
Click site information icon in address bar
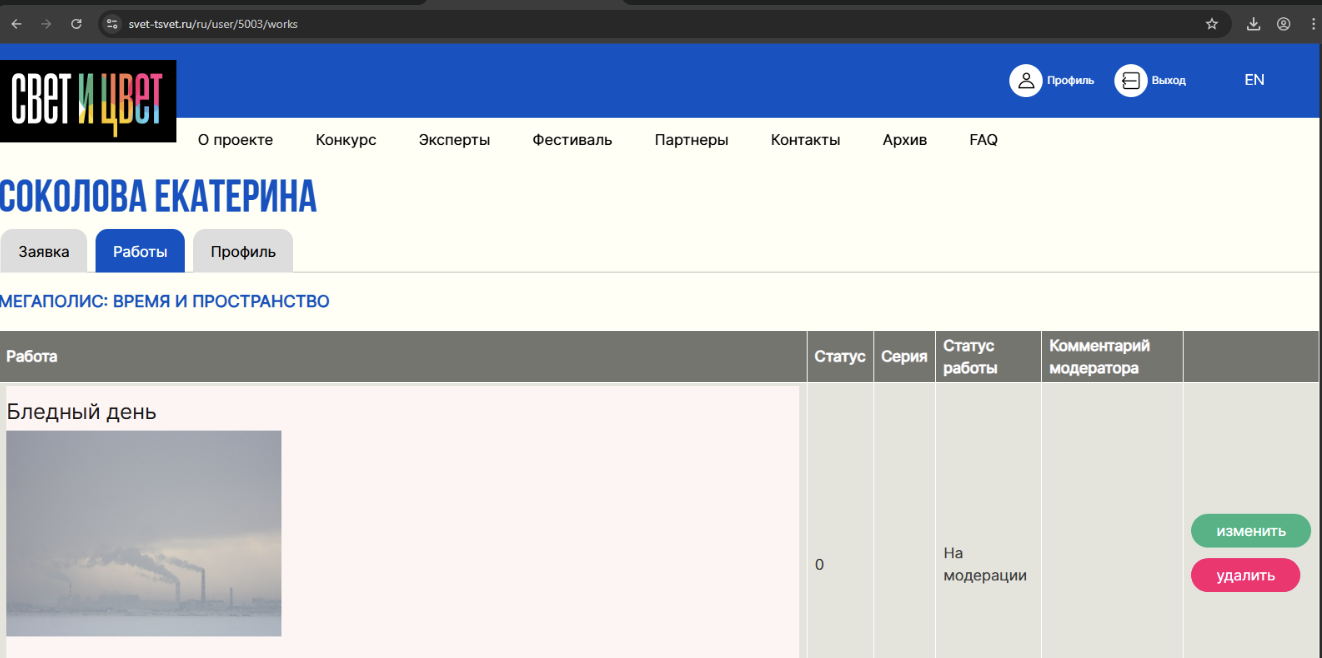(112, 24)
